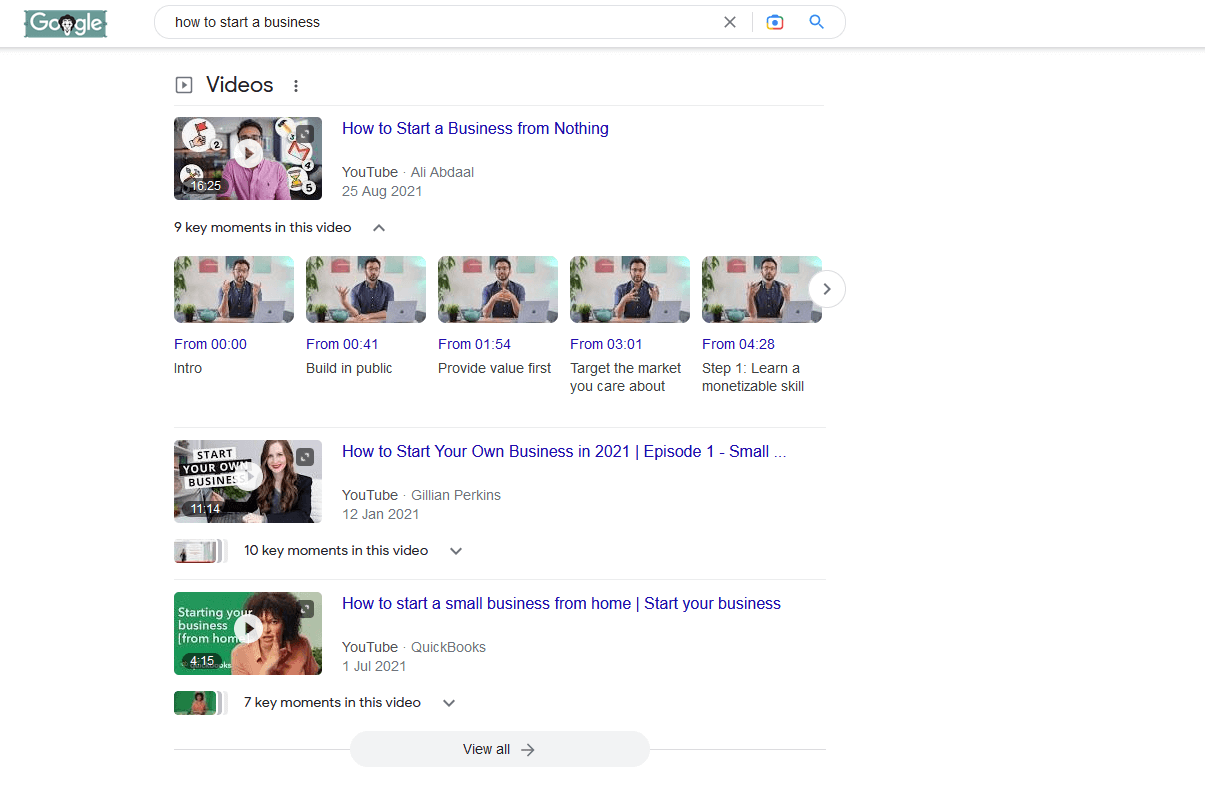Open key moment thumbnail 'Intro'
Image resolution: width=1205 pixels, height=801 pixels.
point(234,289)
